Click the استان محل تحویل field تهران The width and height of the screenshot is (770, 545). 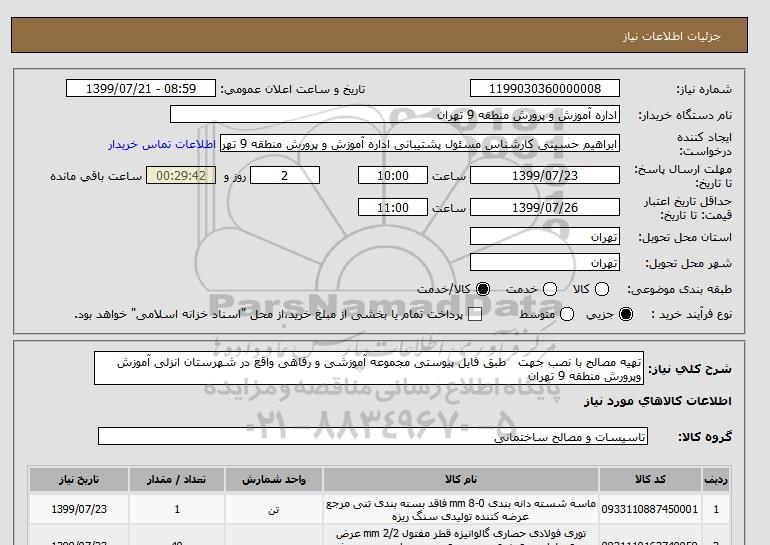point(545,236)
